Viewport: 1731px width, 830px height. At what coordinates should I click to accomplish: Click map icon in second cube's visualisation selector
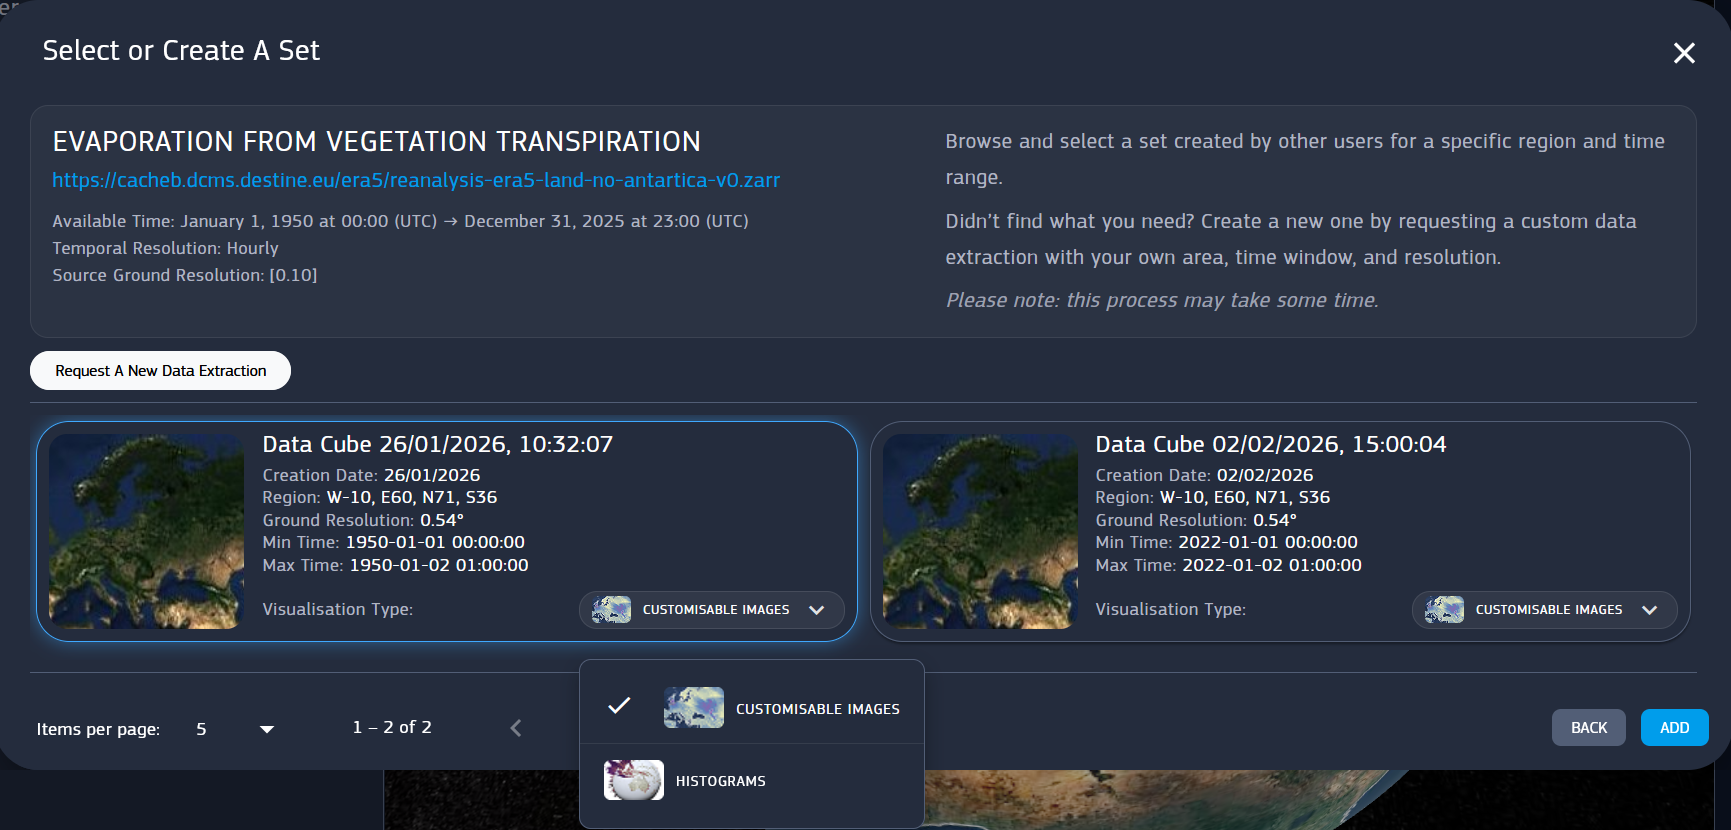pos(1444,610)
